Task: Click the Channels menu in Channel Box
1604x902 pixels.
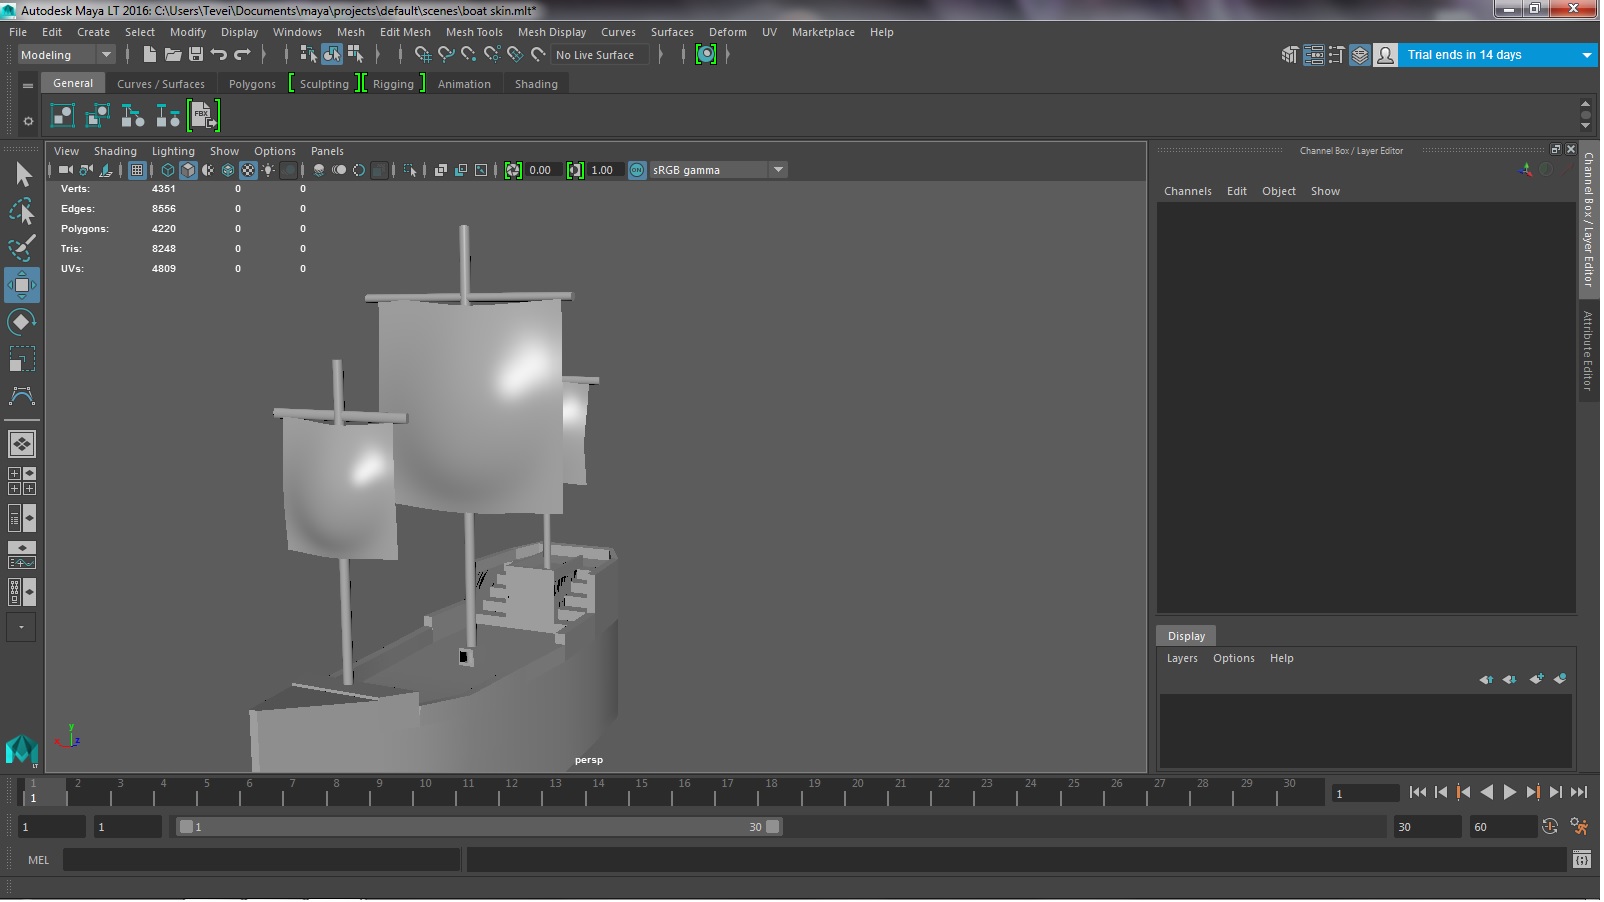Action: 1187,191
